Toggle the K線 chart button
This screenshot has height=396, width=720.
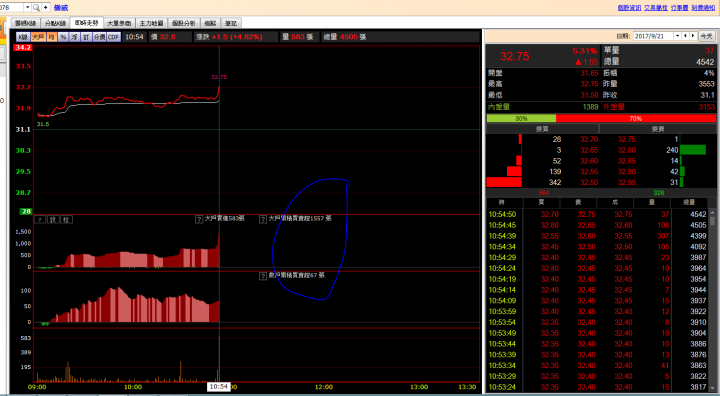pos(23,37)
